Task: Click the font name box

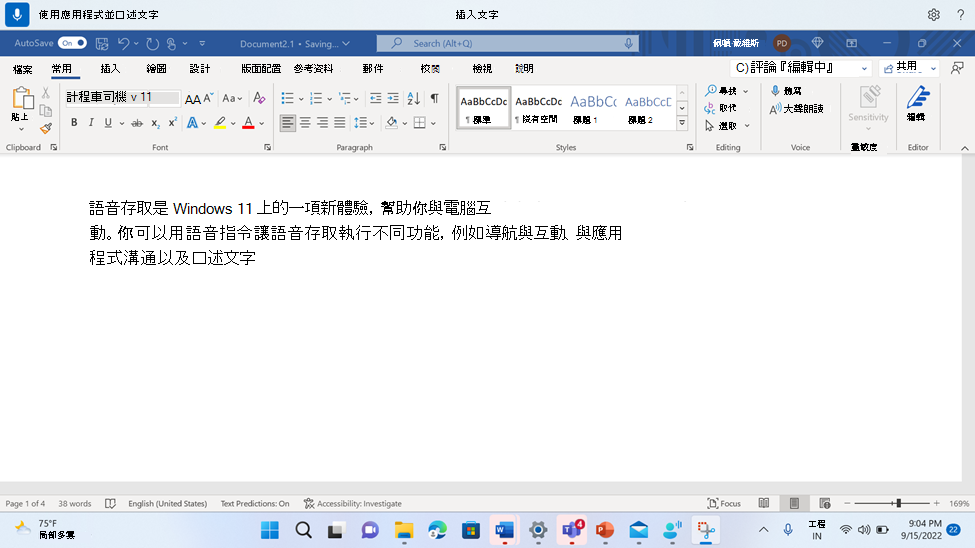Action: (x=122, y=97)
